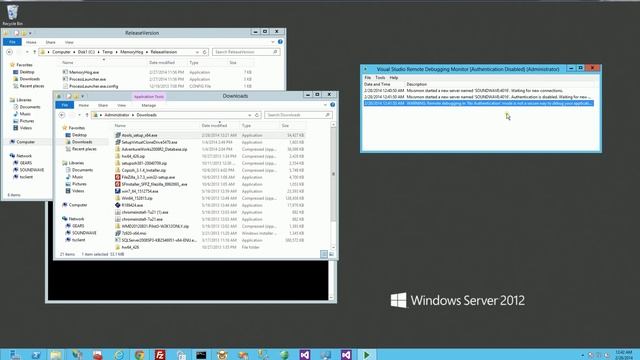Viewport: 640px width, 360px height.
Task: Open Music library in ReleaseVersion window
Action: tap(25, 114)
